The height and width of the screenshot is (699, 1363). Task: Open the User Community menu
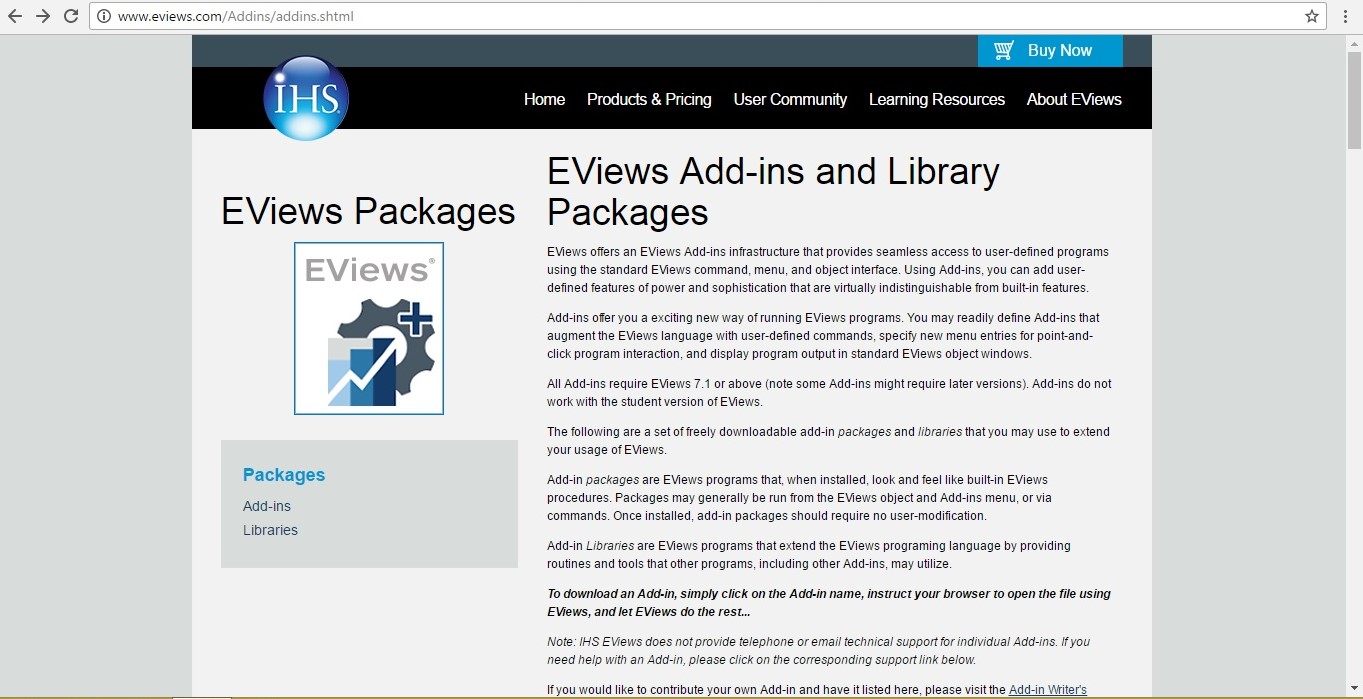point(790,99)
